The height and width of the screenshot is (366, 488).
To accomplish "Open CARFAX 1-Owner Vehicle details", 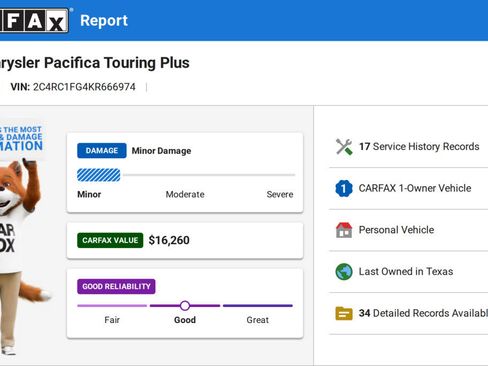I will [408, 188].
